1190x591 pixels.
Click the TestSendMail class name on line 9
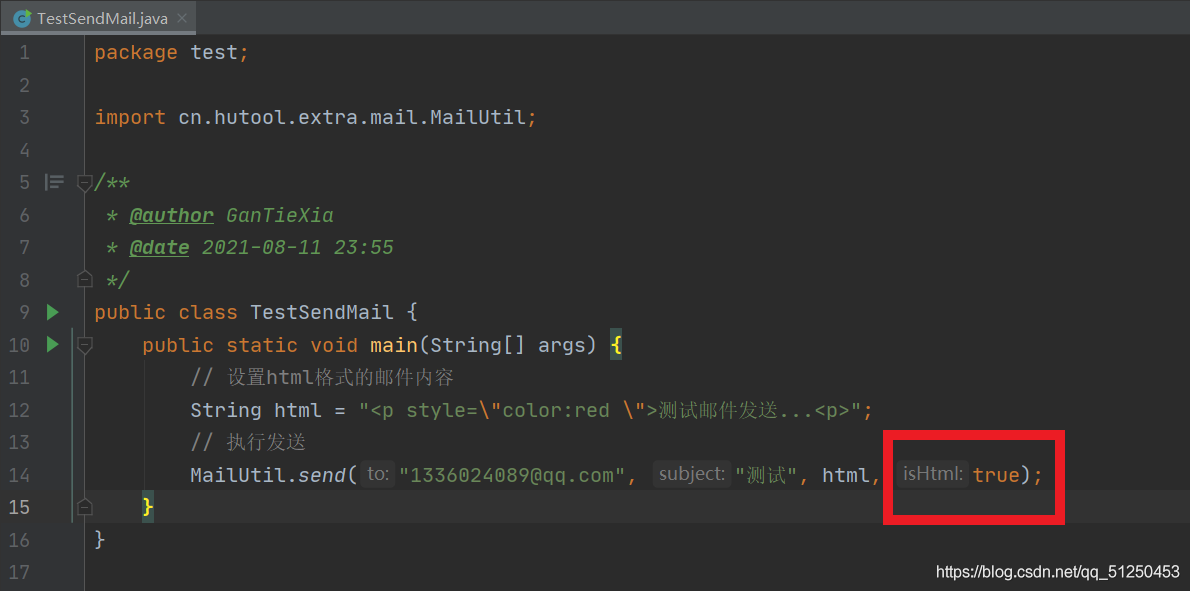coord(322,312)
